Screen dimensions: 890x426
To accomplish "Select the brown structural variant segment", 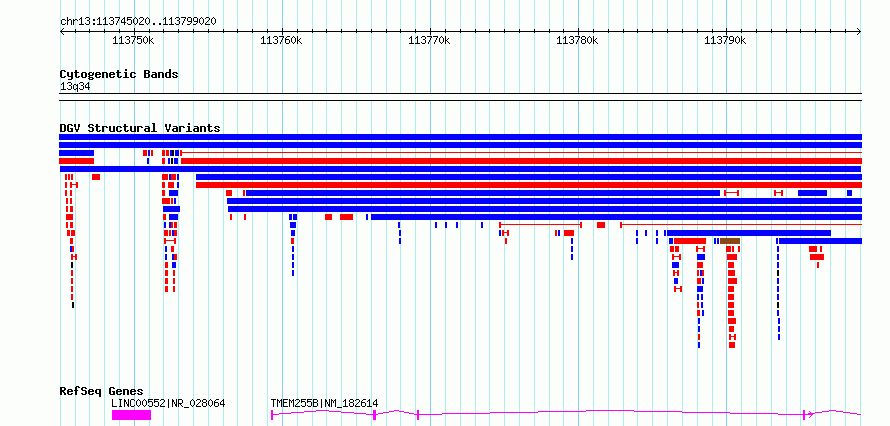I will point(730,241).
